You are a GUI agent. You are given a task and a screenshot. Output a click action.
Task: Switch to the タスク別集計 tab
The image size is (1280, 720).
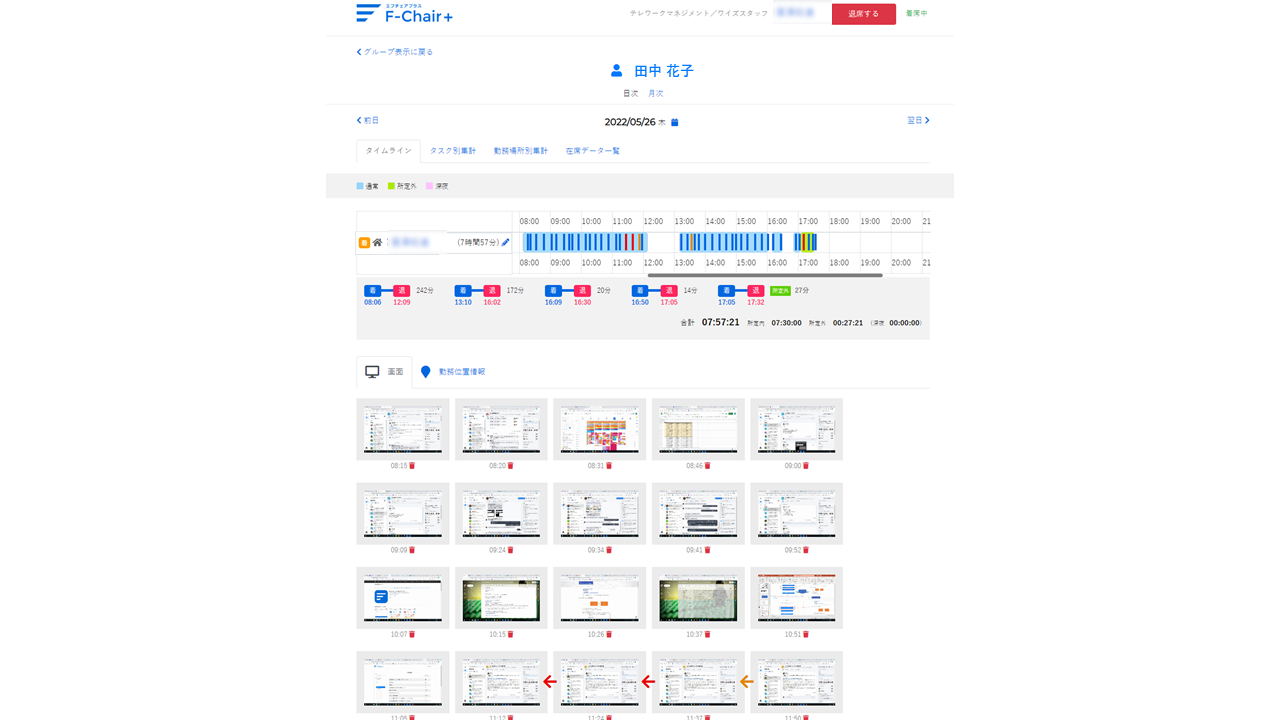click(453, 151)
